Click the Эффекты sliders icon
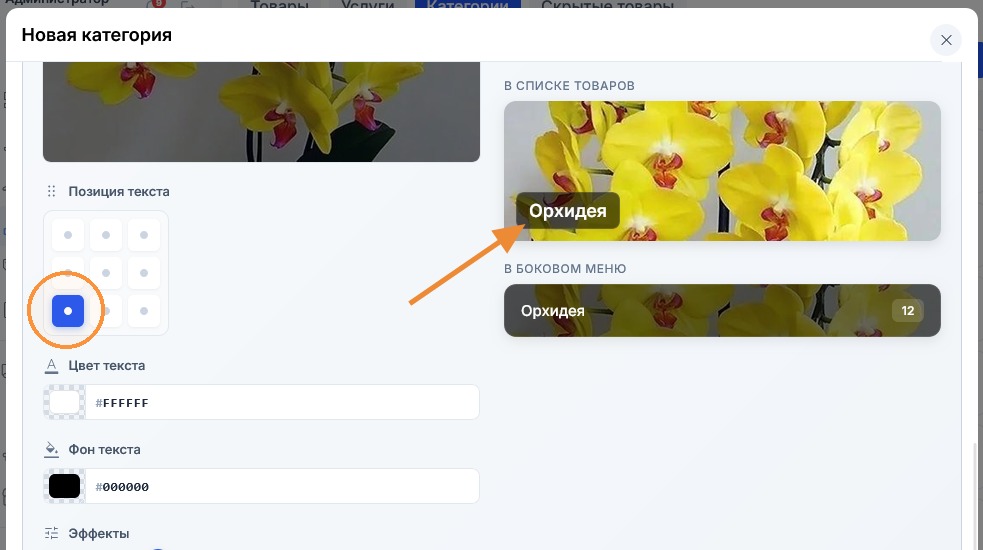Screen dimensions: 983x550 point(51,533)
